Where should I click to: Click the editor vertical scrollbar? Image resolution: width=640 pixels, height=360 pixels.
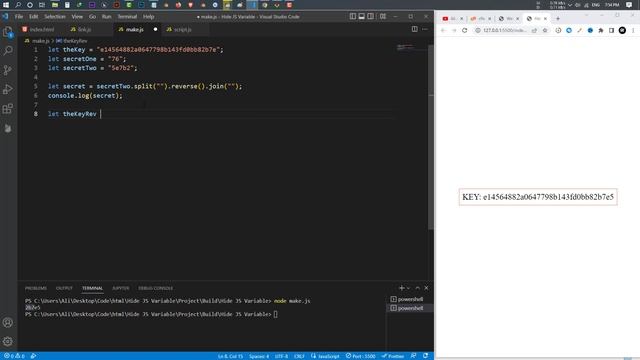431,136
